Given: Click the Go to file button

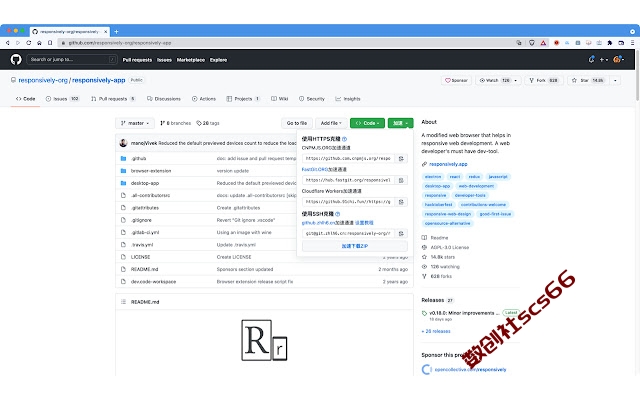Looking at the screenshot, I should [x=297, y=123].
